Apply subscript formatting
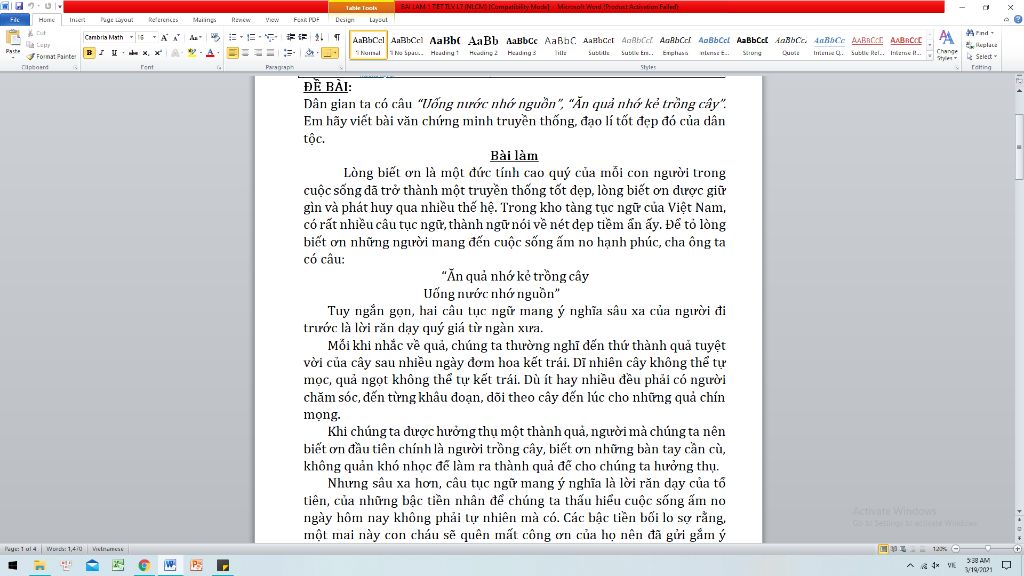 tap(146, 53)
